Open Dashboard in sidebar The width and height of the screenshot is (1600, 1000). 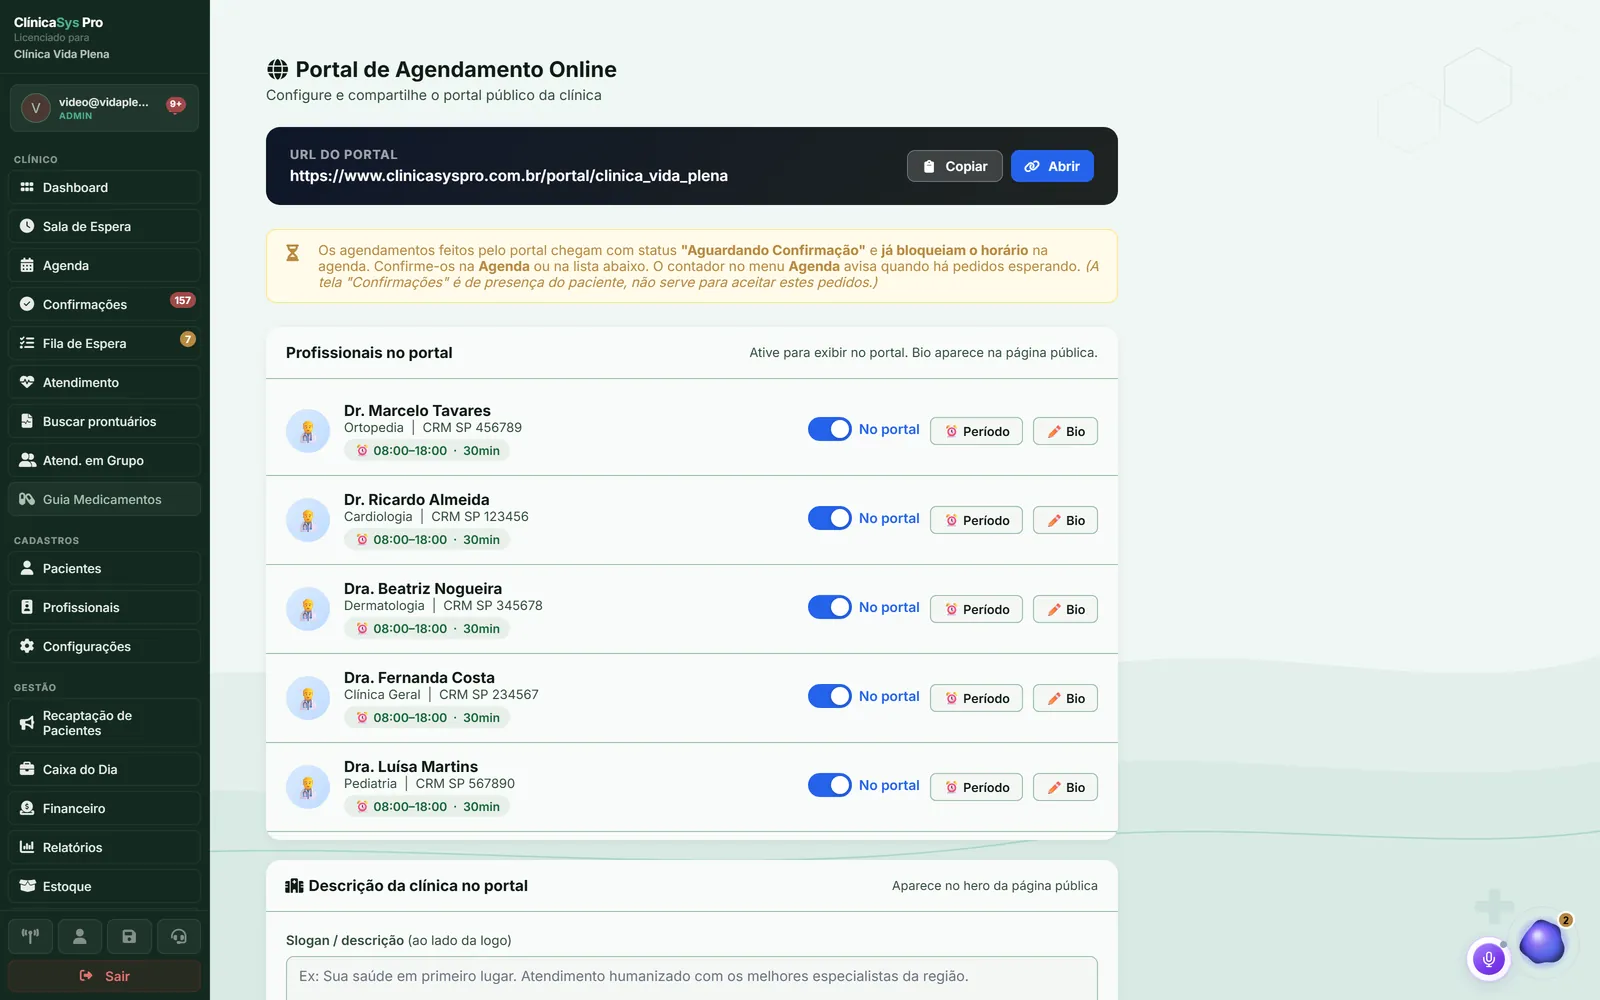(104, 187)
